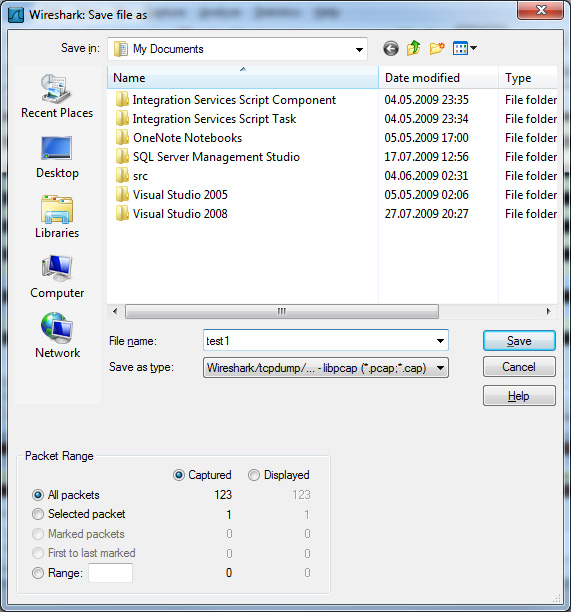Select the Visual Studio 2005 folder icon
The image size is (571, 612).
click(x=122, y=195)
